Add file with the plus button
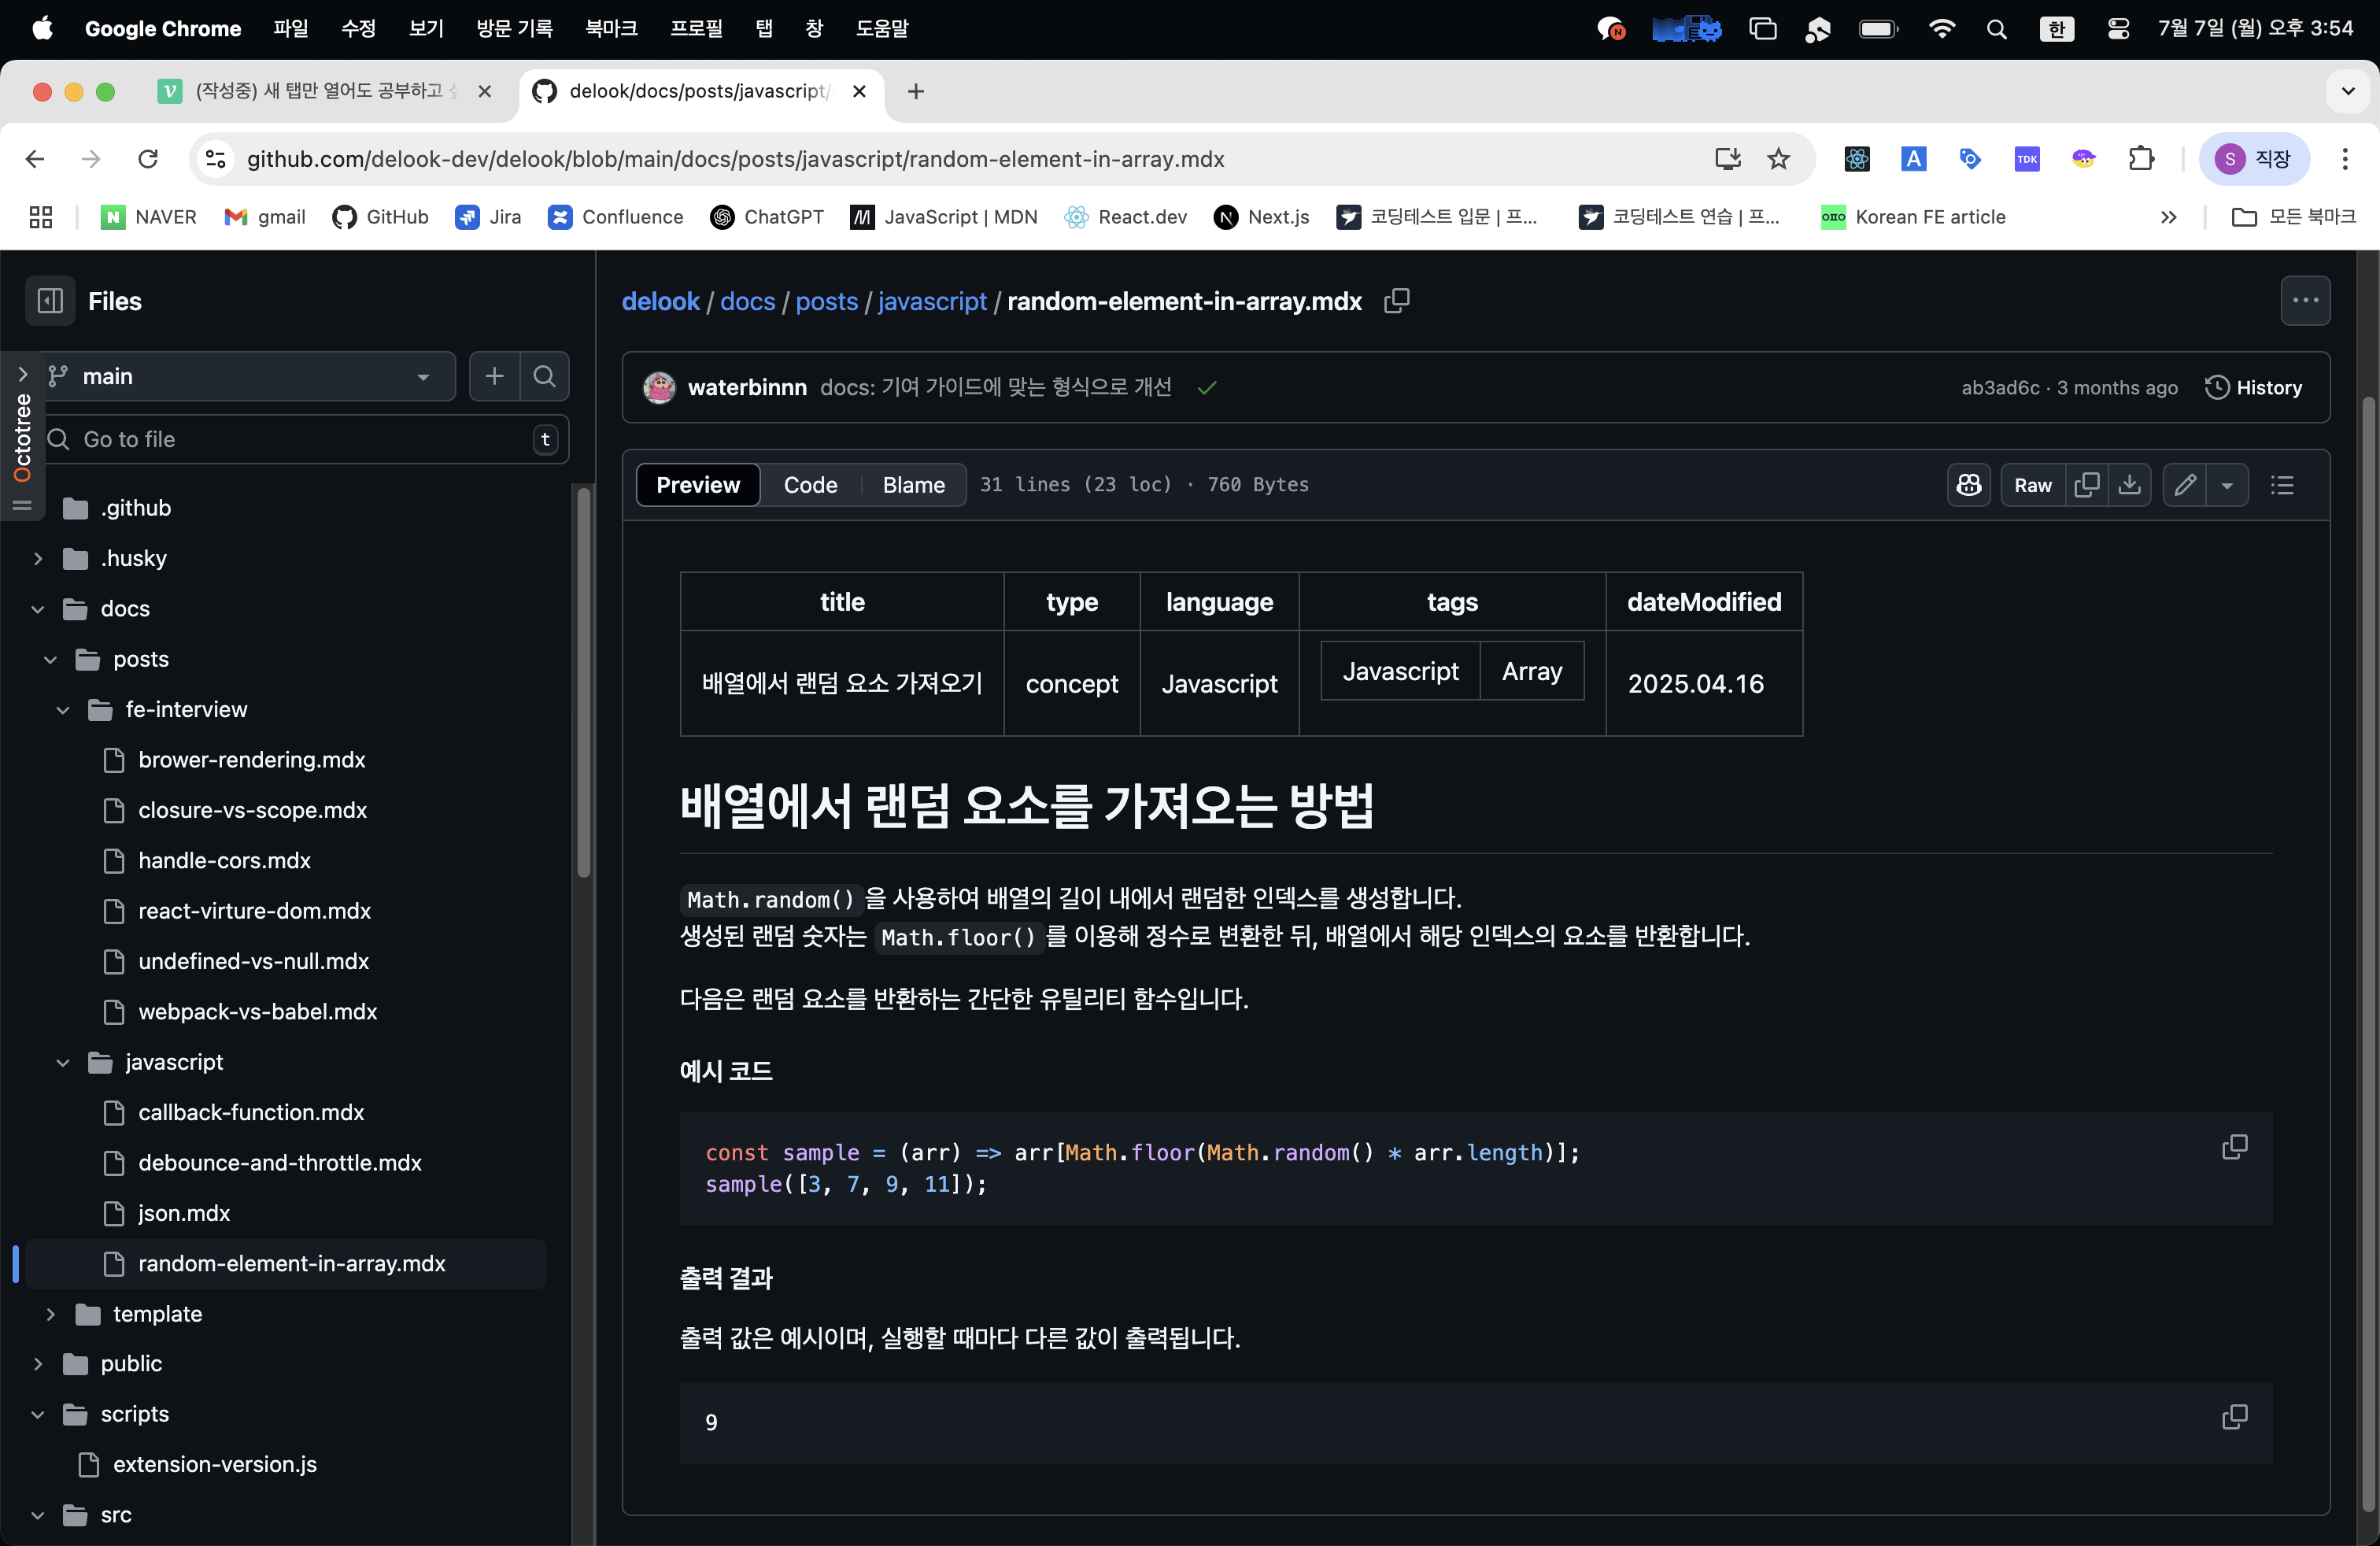 pos(494,376)
